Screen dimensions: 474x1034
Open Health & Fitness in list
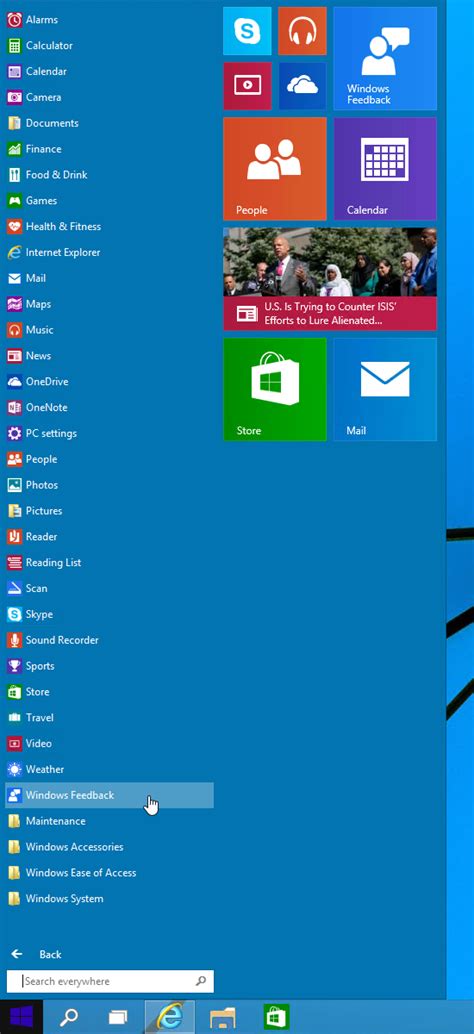[109, 226]
